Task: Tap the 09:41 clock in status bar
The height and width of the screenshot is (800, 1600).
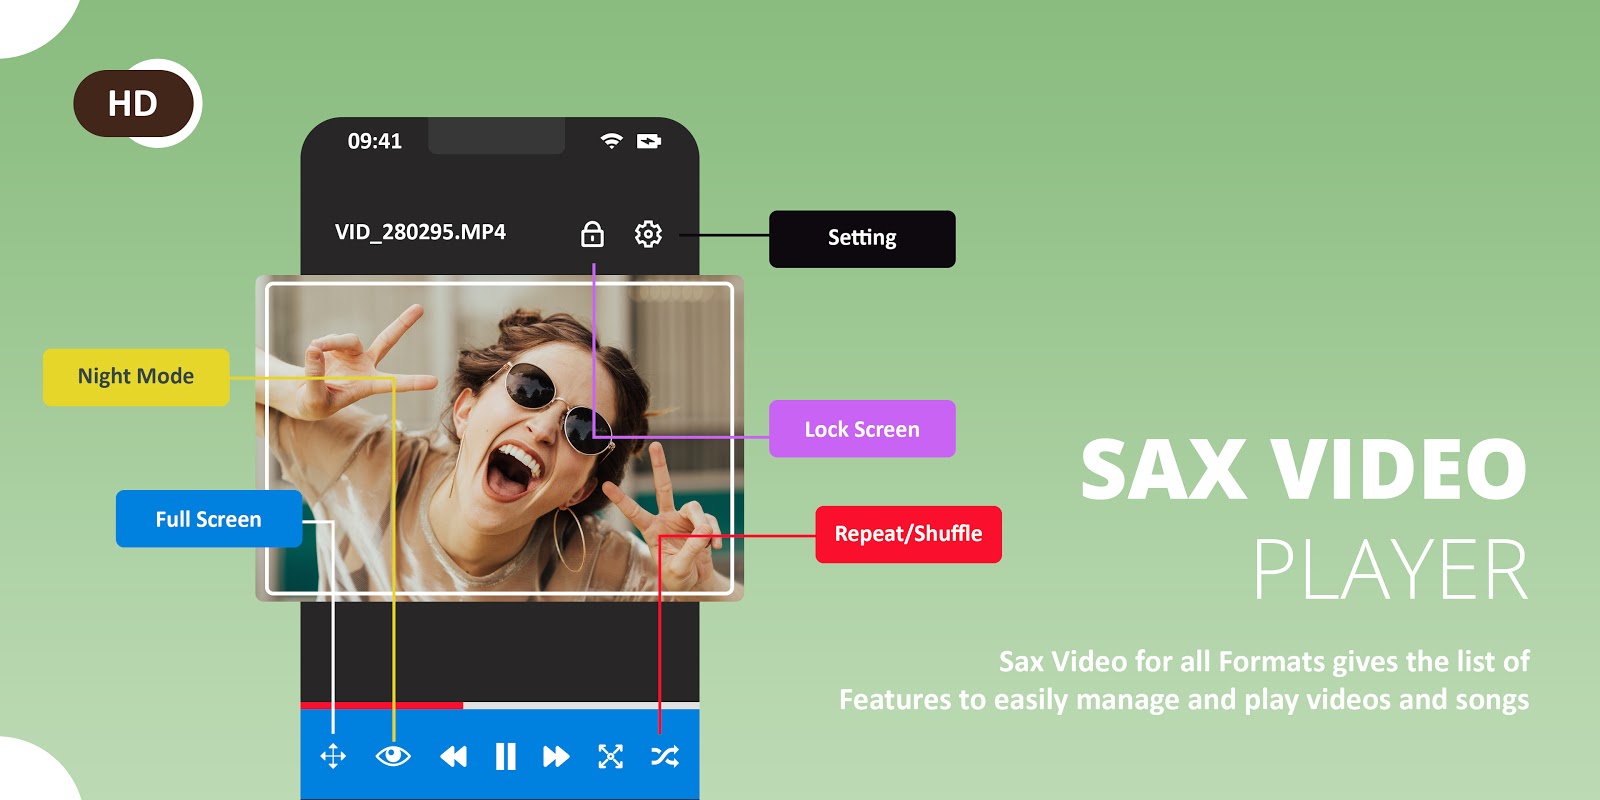Action: pos(375,141)
